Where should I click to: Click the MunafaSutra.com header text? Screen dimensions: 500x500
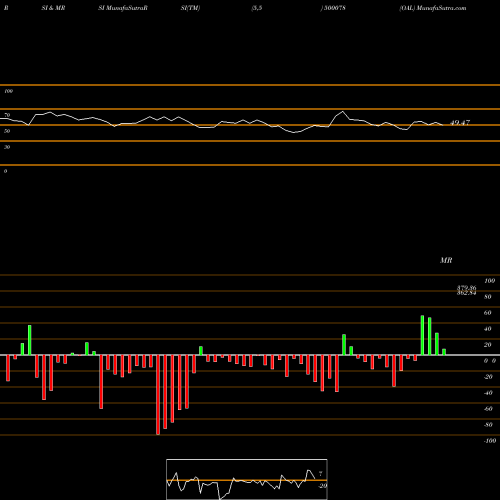pos(441,8)
